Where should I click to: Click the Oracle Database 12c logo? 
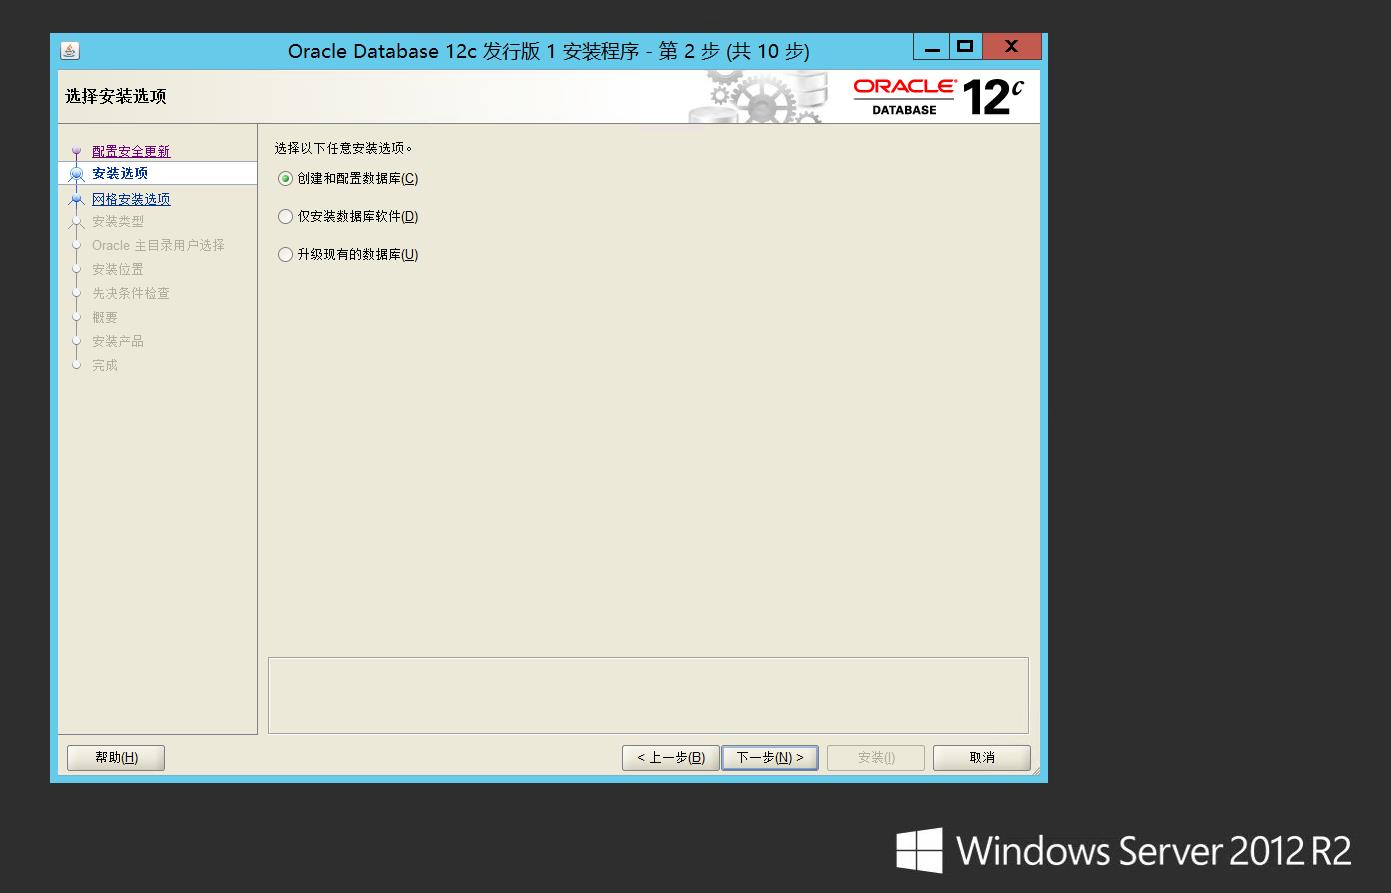pos(939,97)
